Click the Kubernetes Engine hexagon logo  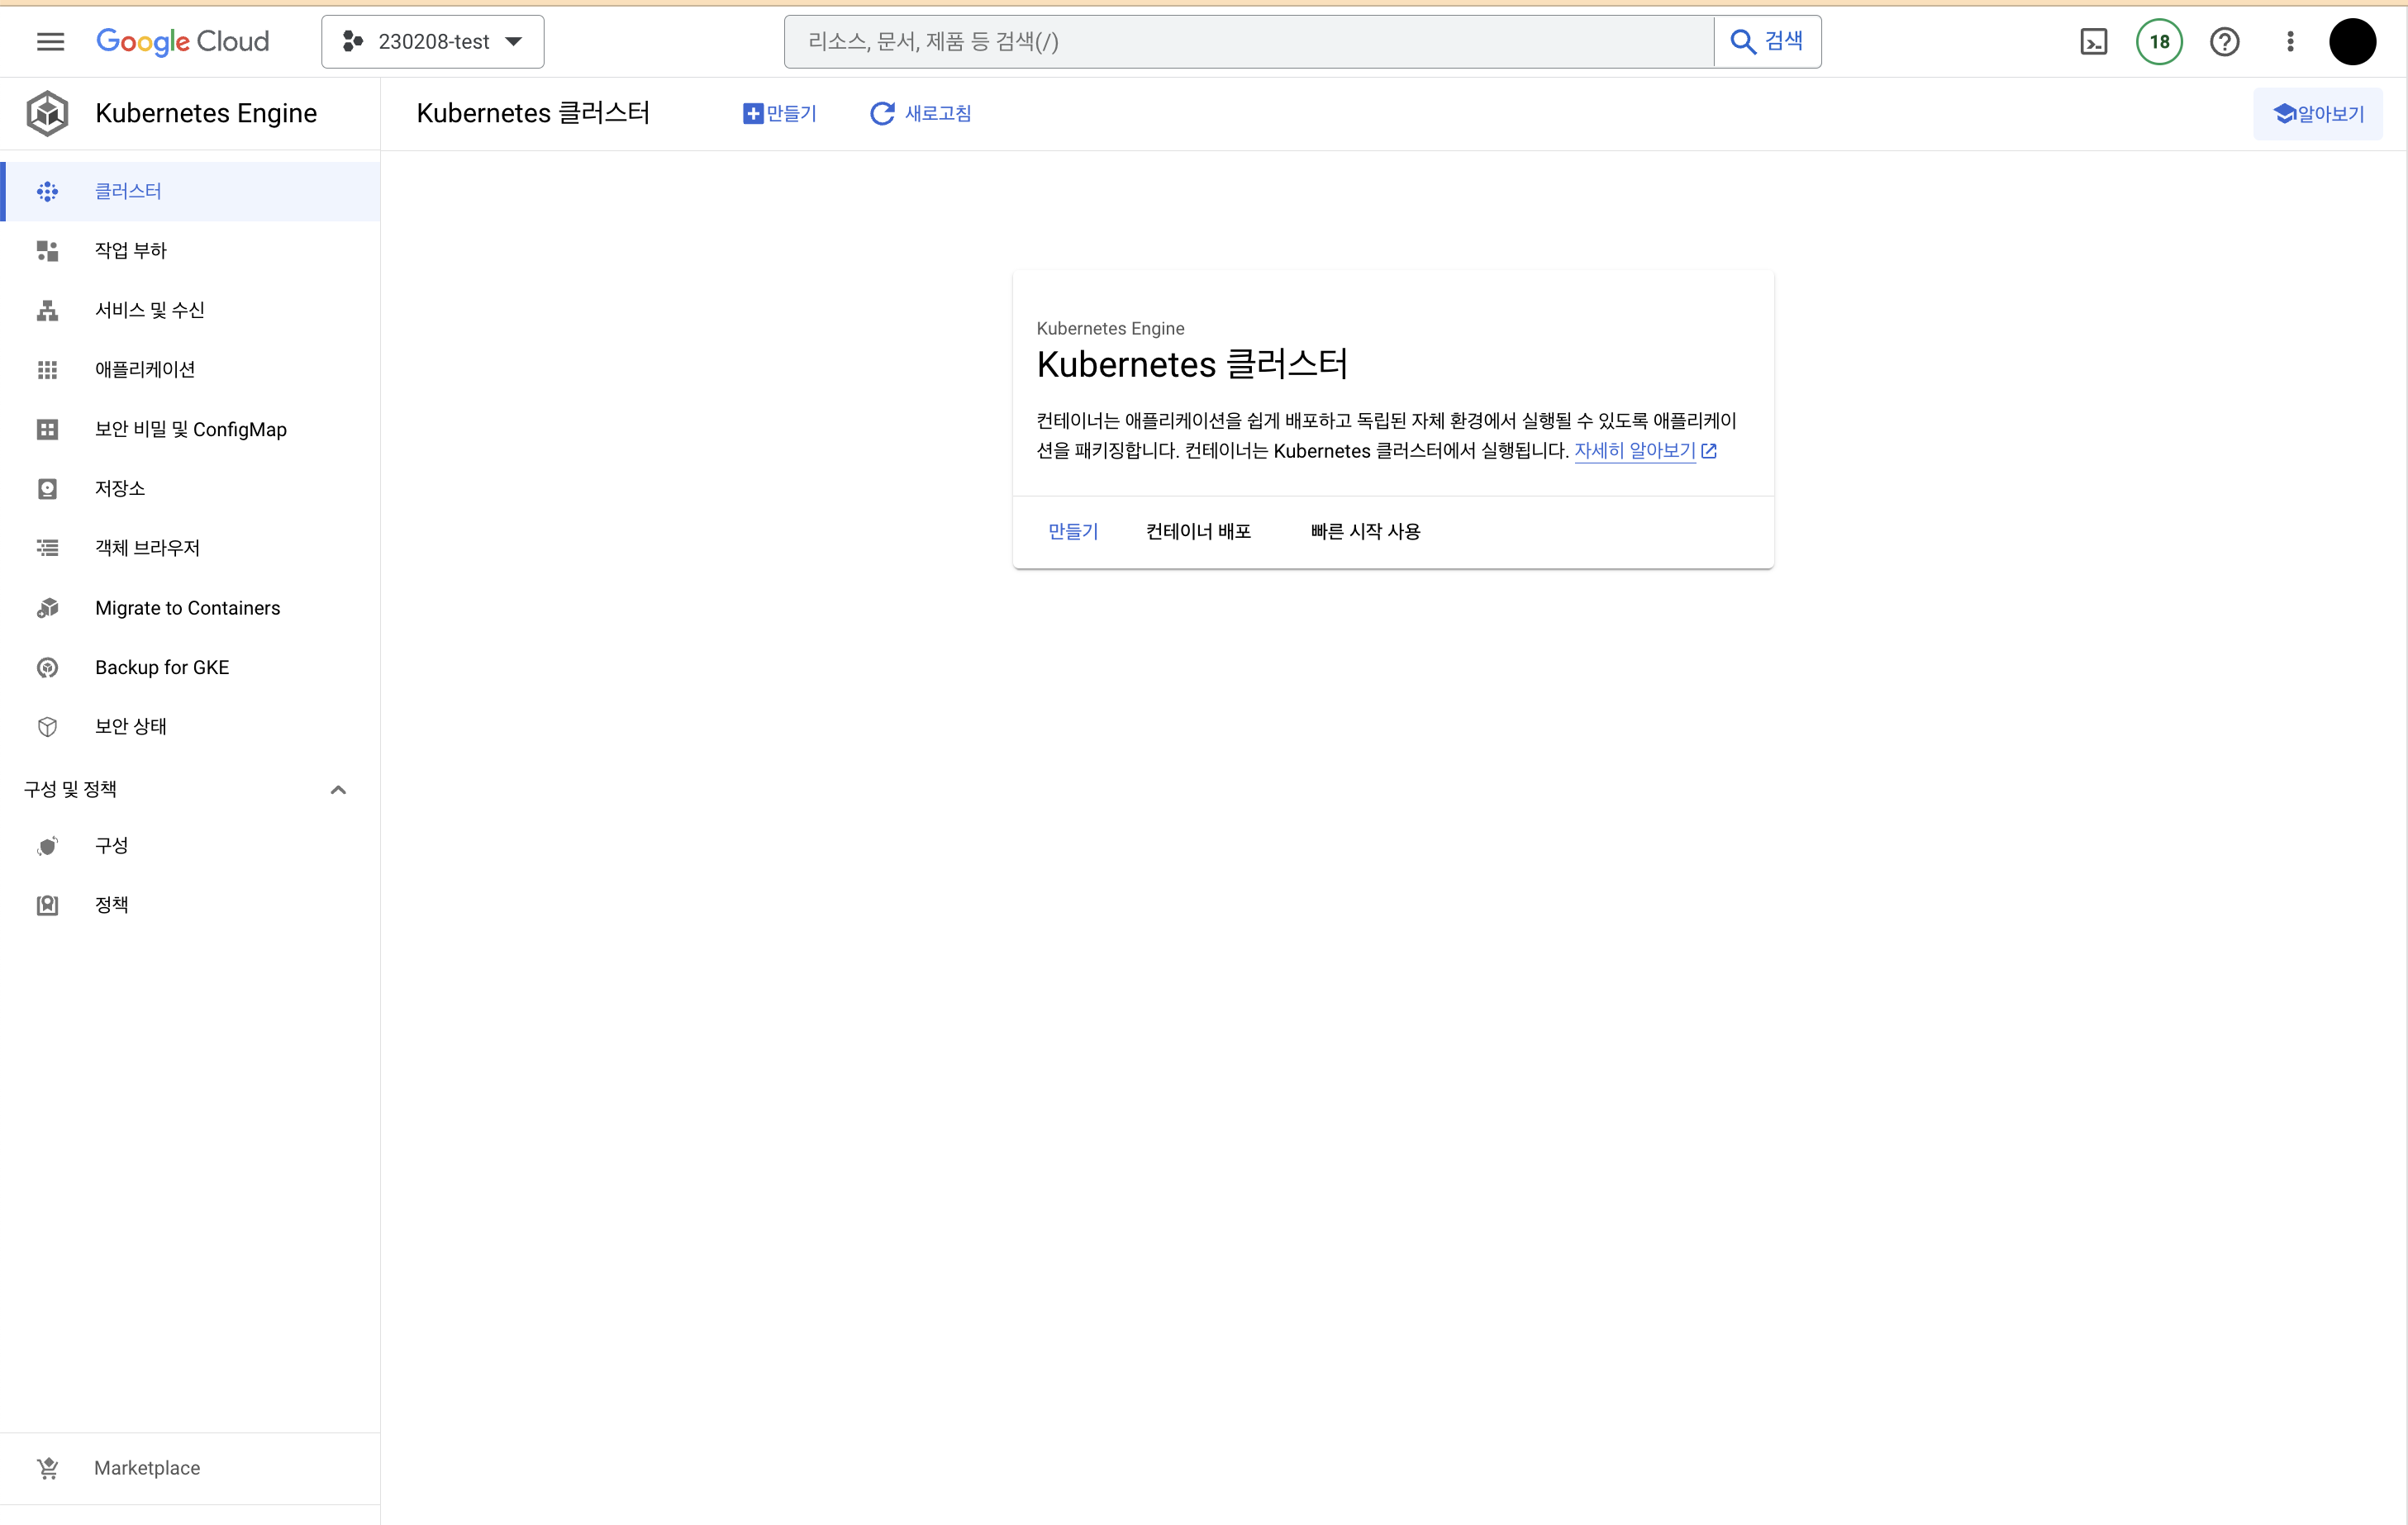47,113
